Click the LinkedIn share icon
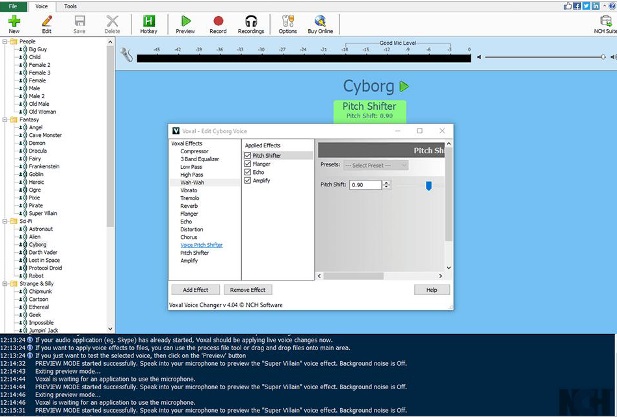 point(596,6)
